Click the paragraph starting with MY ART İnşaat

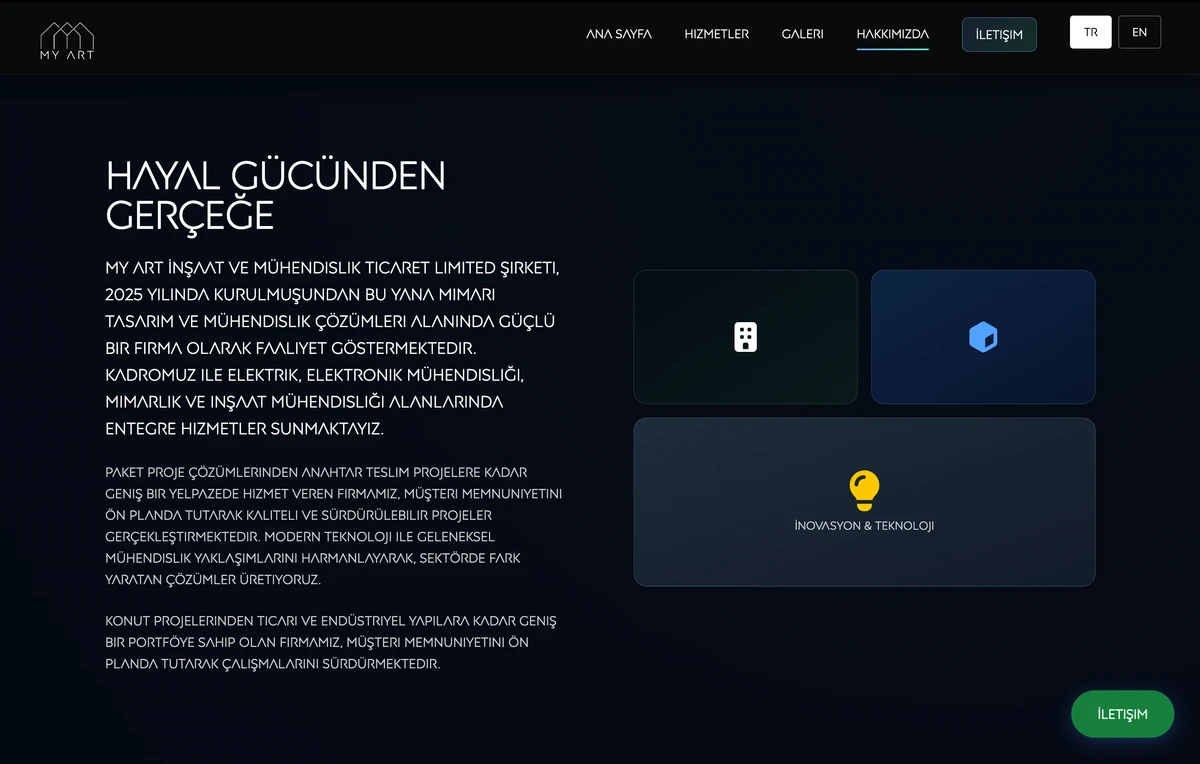[330, 349]
